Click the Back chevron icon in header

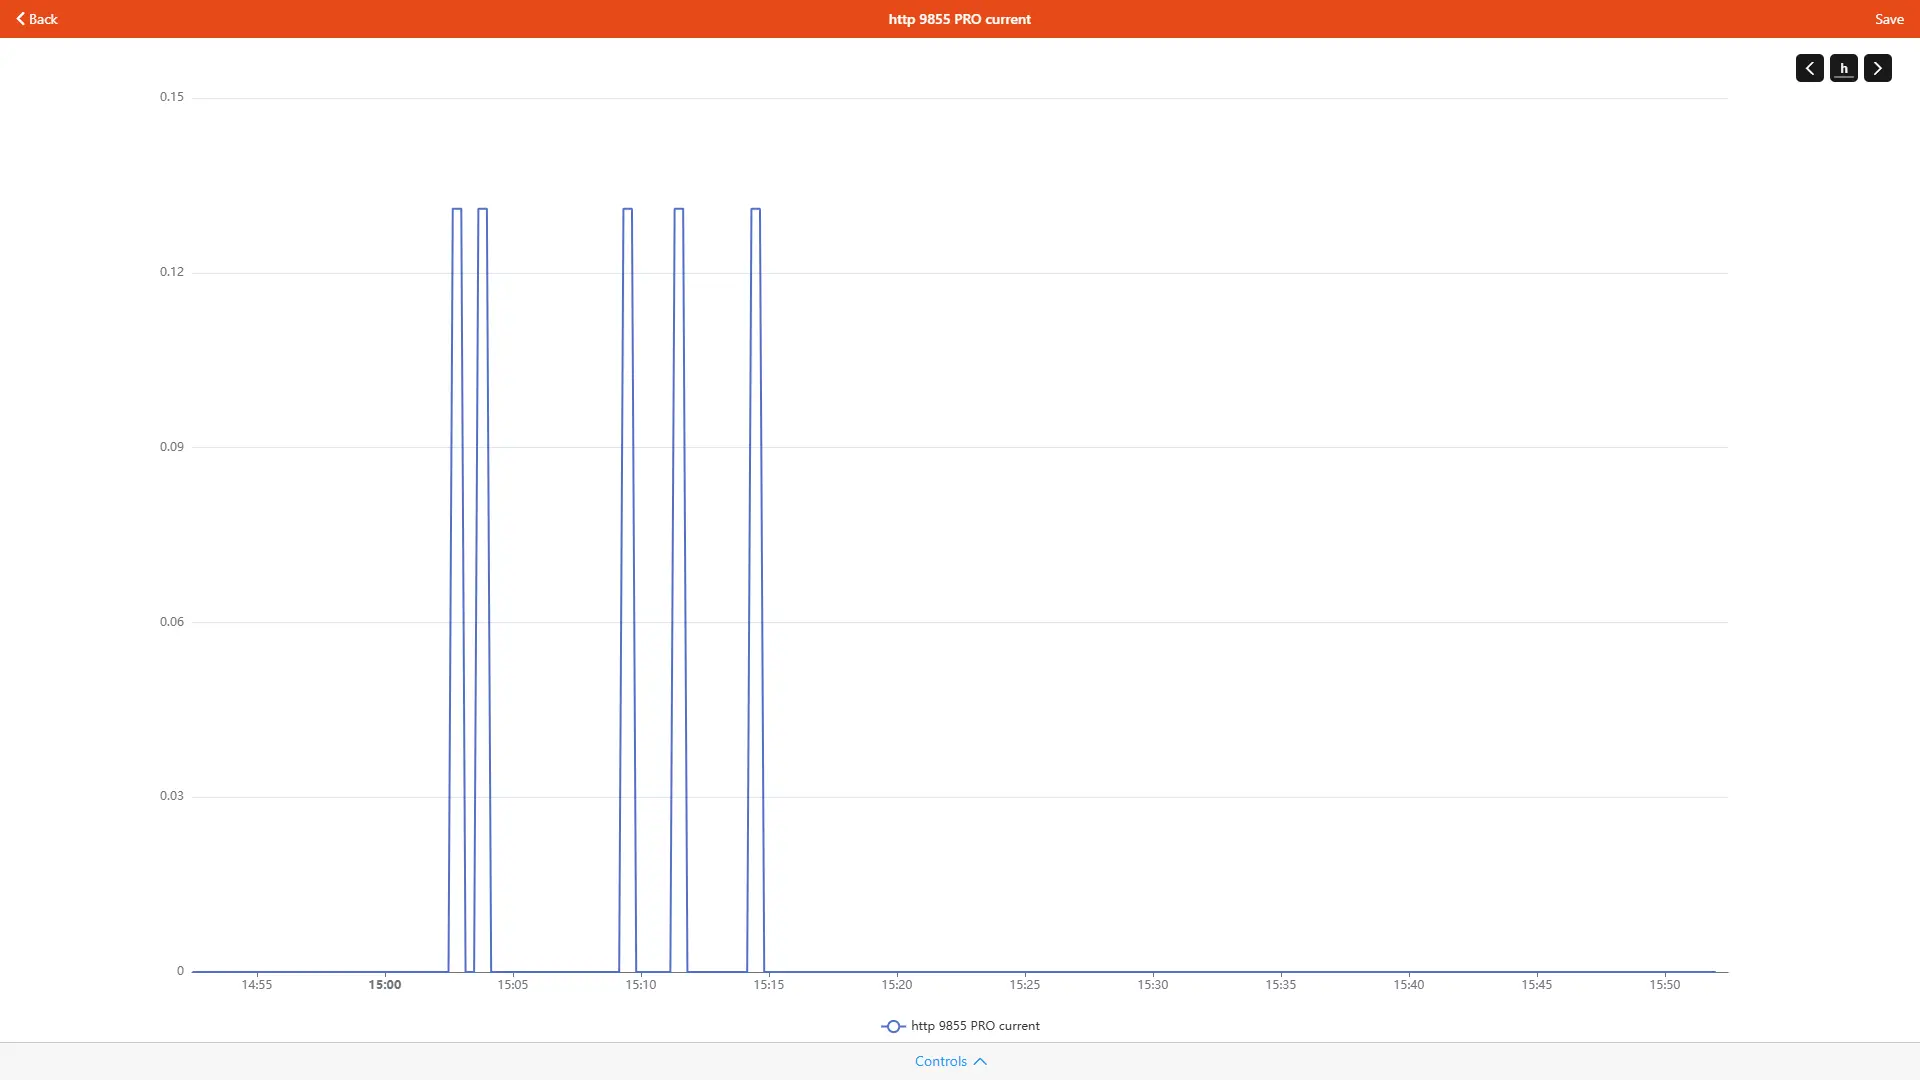(x=21, y=19)
